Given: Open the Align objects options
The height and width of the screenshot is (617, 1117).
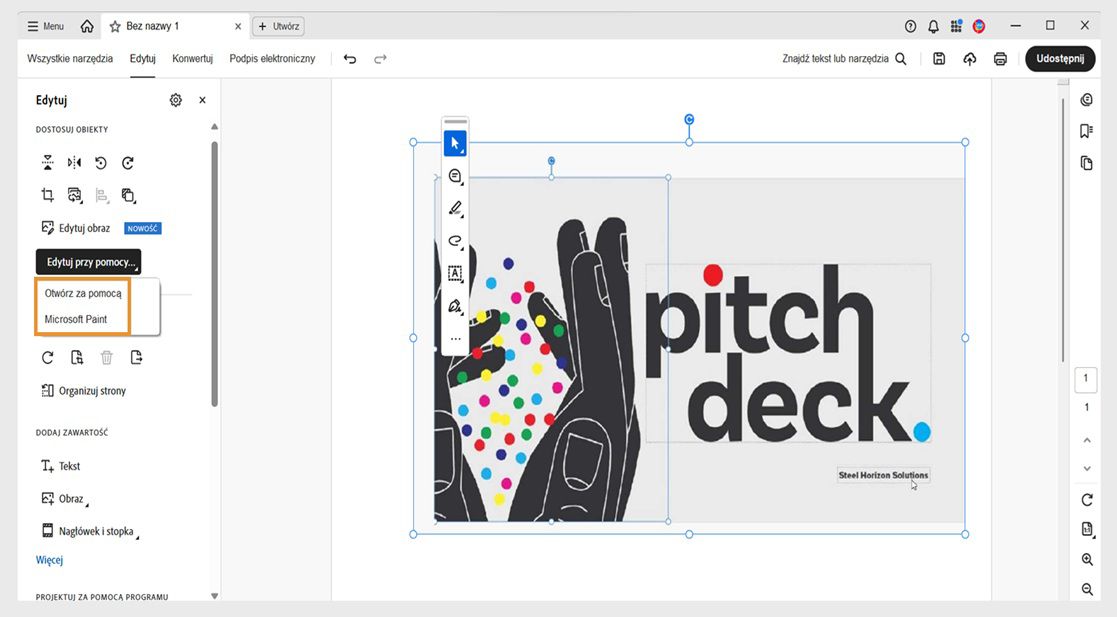Looking at the screenshot, I should coord(101,195).
